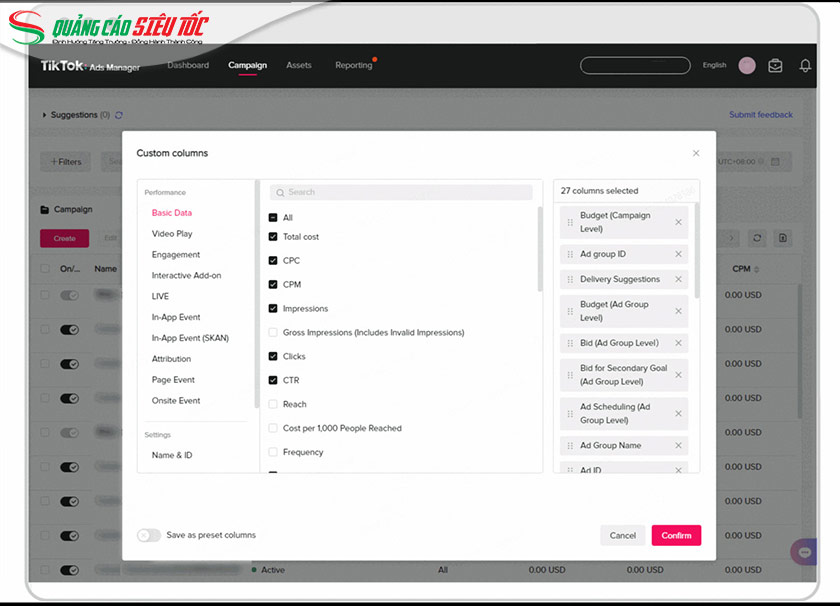Open the notifications bell icon
The image size is (840, 606).
[x=805, y=66]
